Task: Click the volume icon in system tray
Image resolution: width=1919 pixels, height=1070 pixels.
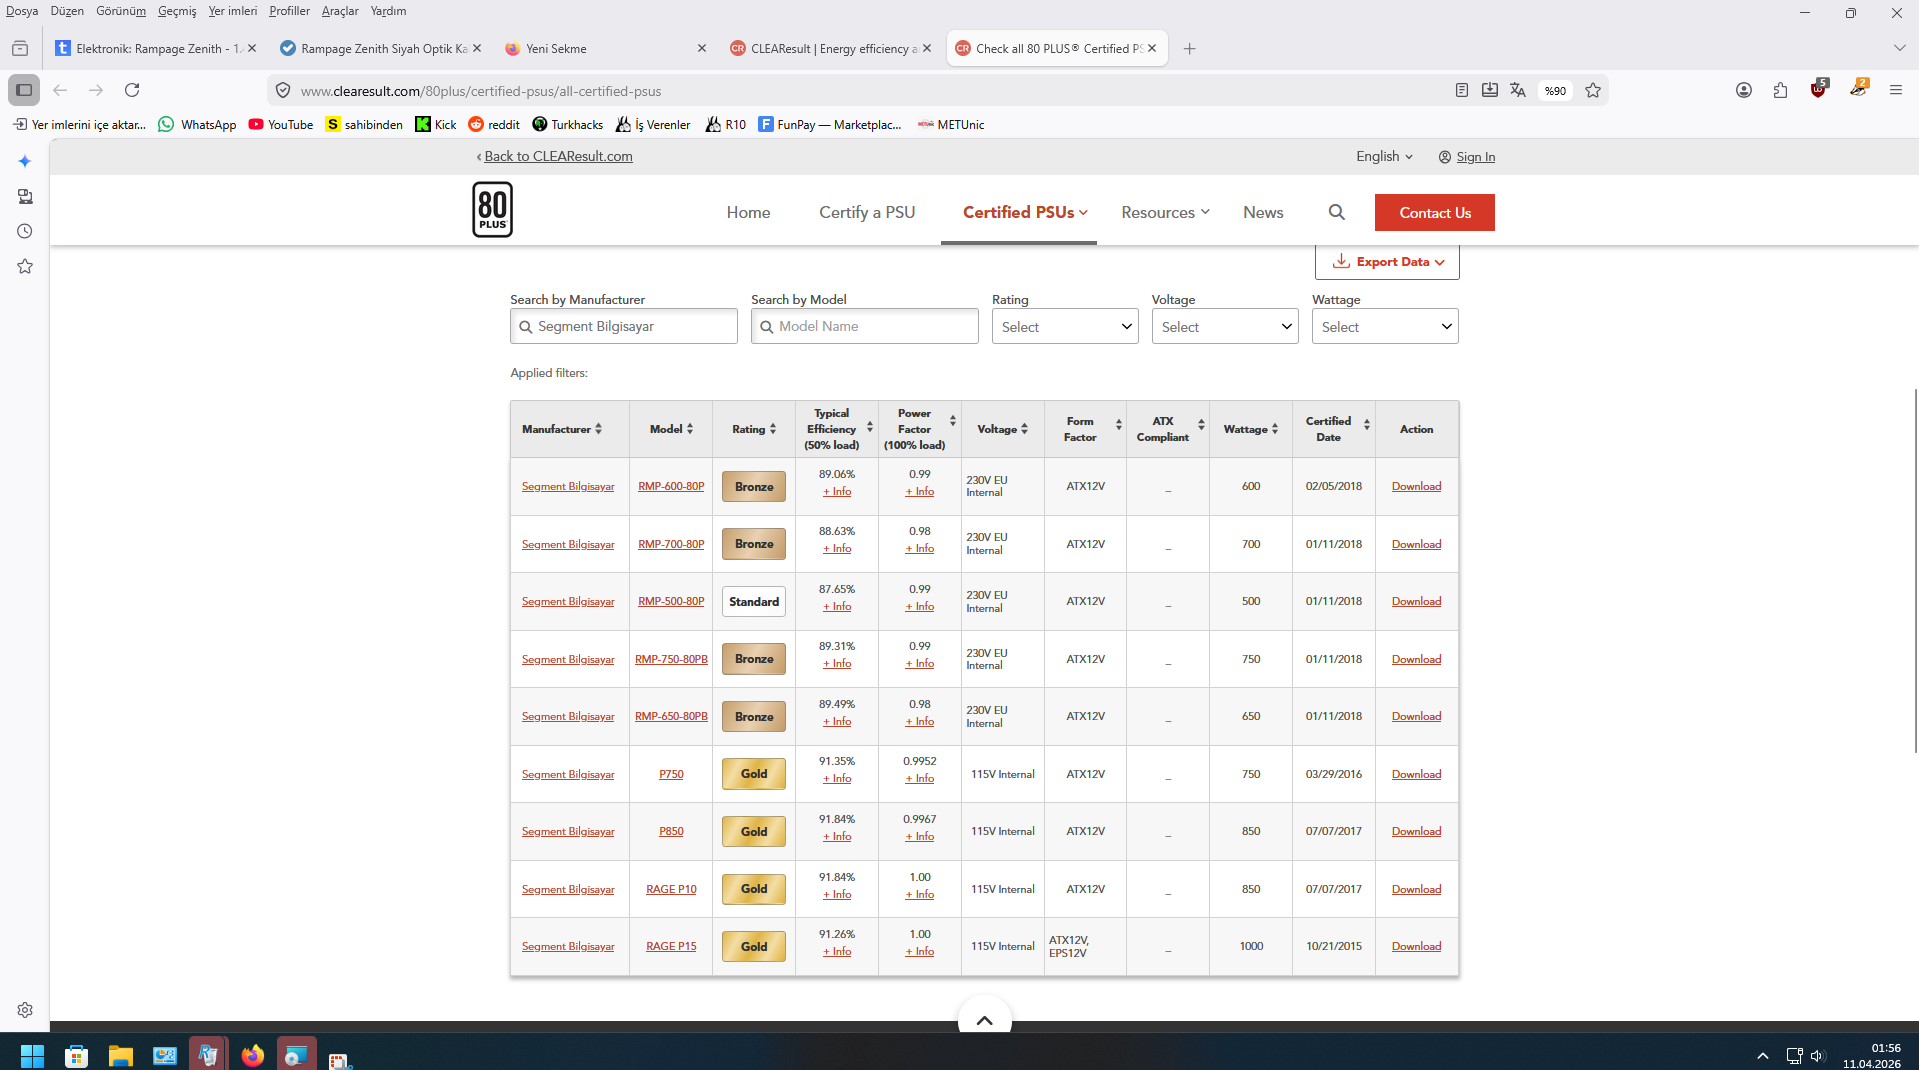Action: pyautogui.click(x=1817, y=1055)
